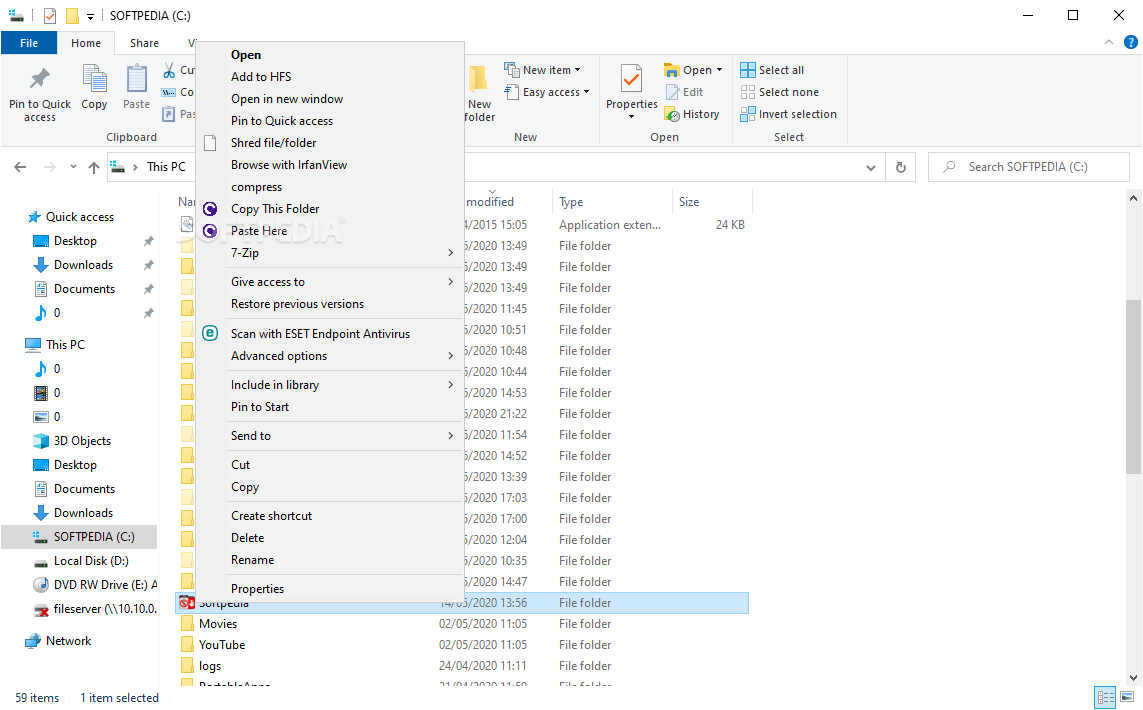Click the Search SOFTPEDIA (C:) field
This screenshot has width=1143, height=710.
[x=1029, y=167]
